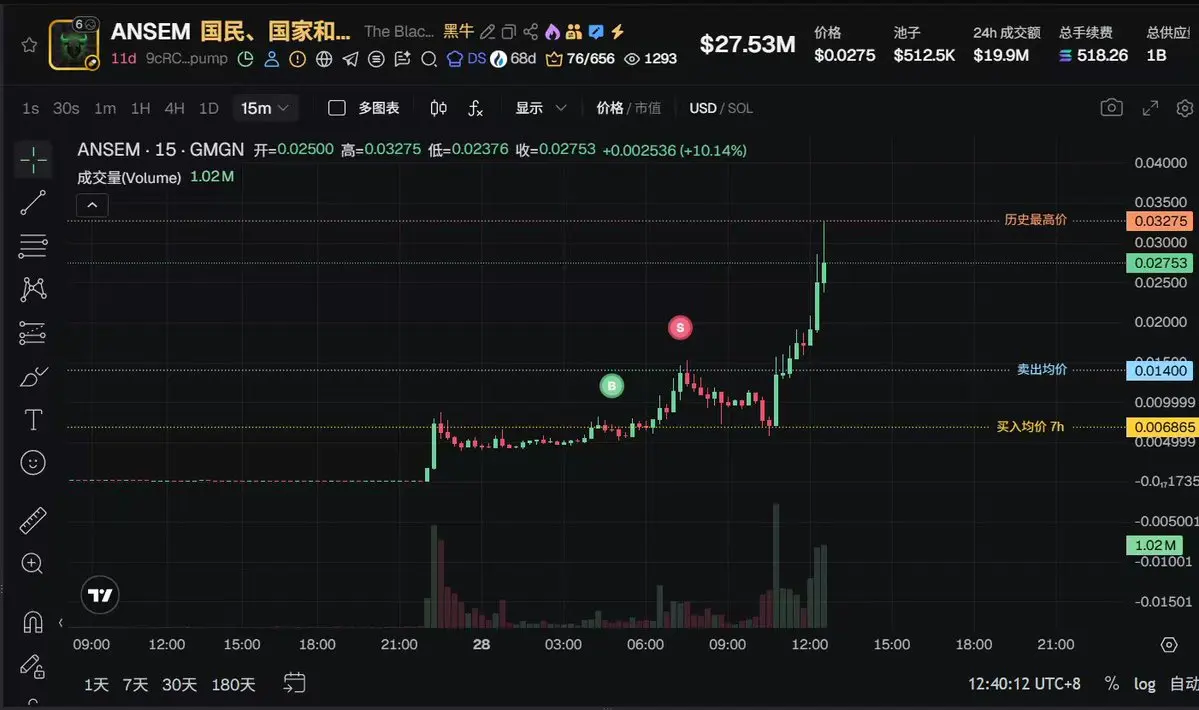Edit token note with pencil icon
The height and width of the screenshot is (710, 1199).
click(x=487, y=31)
